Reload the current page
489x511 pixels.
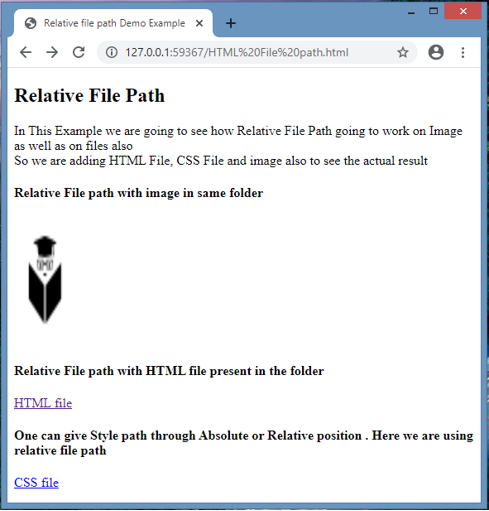79,52
